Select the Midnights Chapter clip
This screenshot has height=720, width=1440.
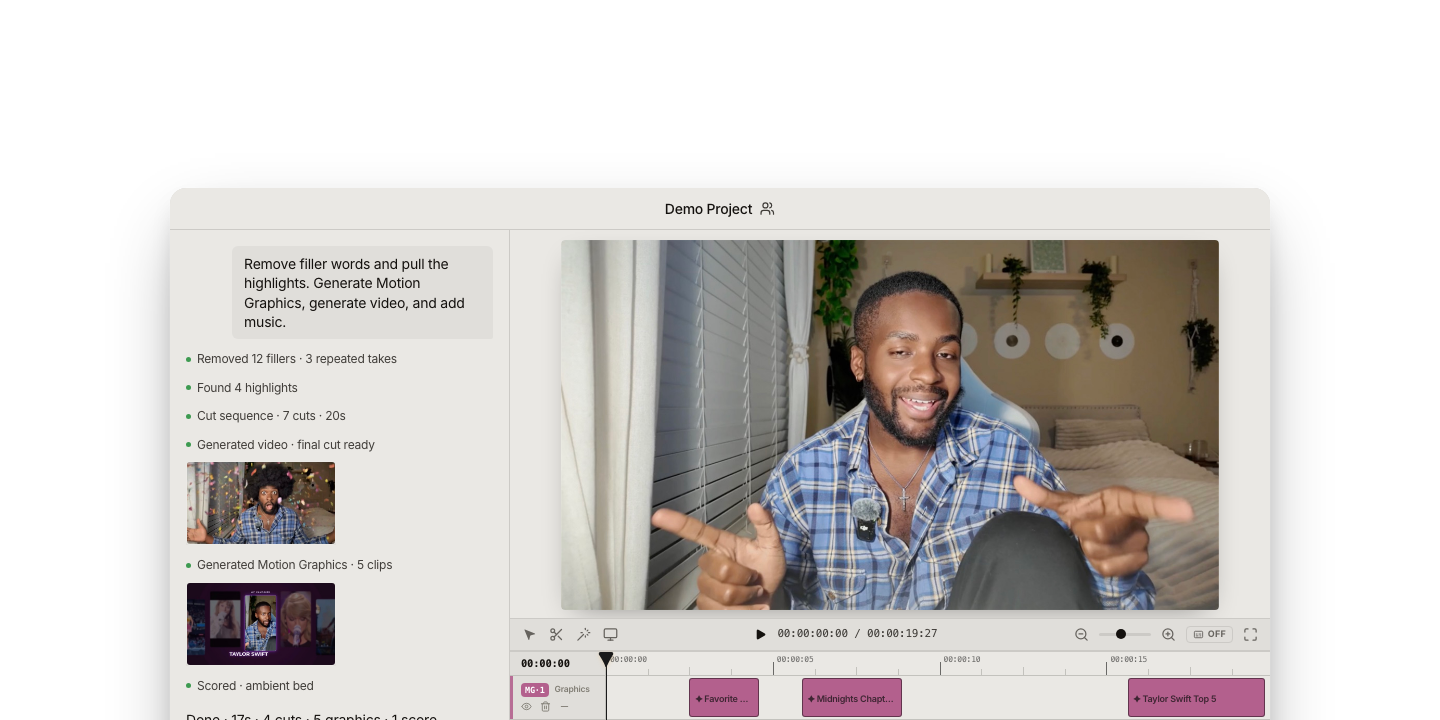tap(852, 697)
